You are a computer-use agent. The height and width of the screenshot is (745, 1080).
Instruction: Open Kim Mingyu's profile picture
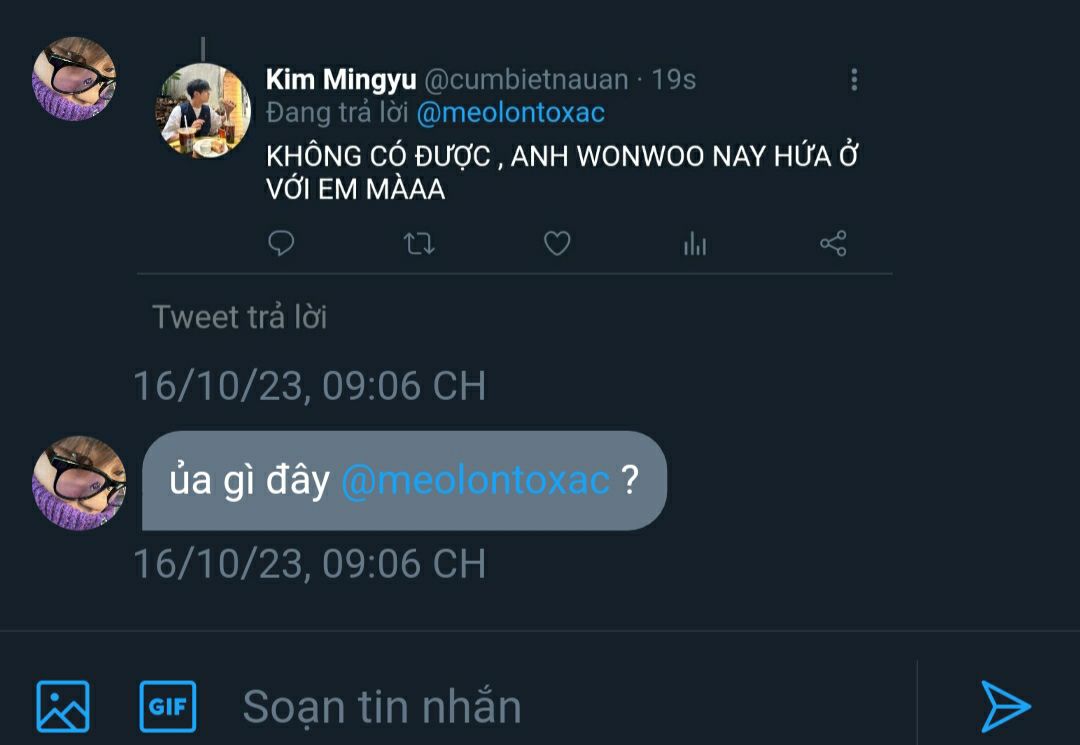(205, 111)
